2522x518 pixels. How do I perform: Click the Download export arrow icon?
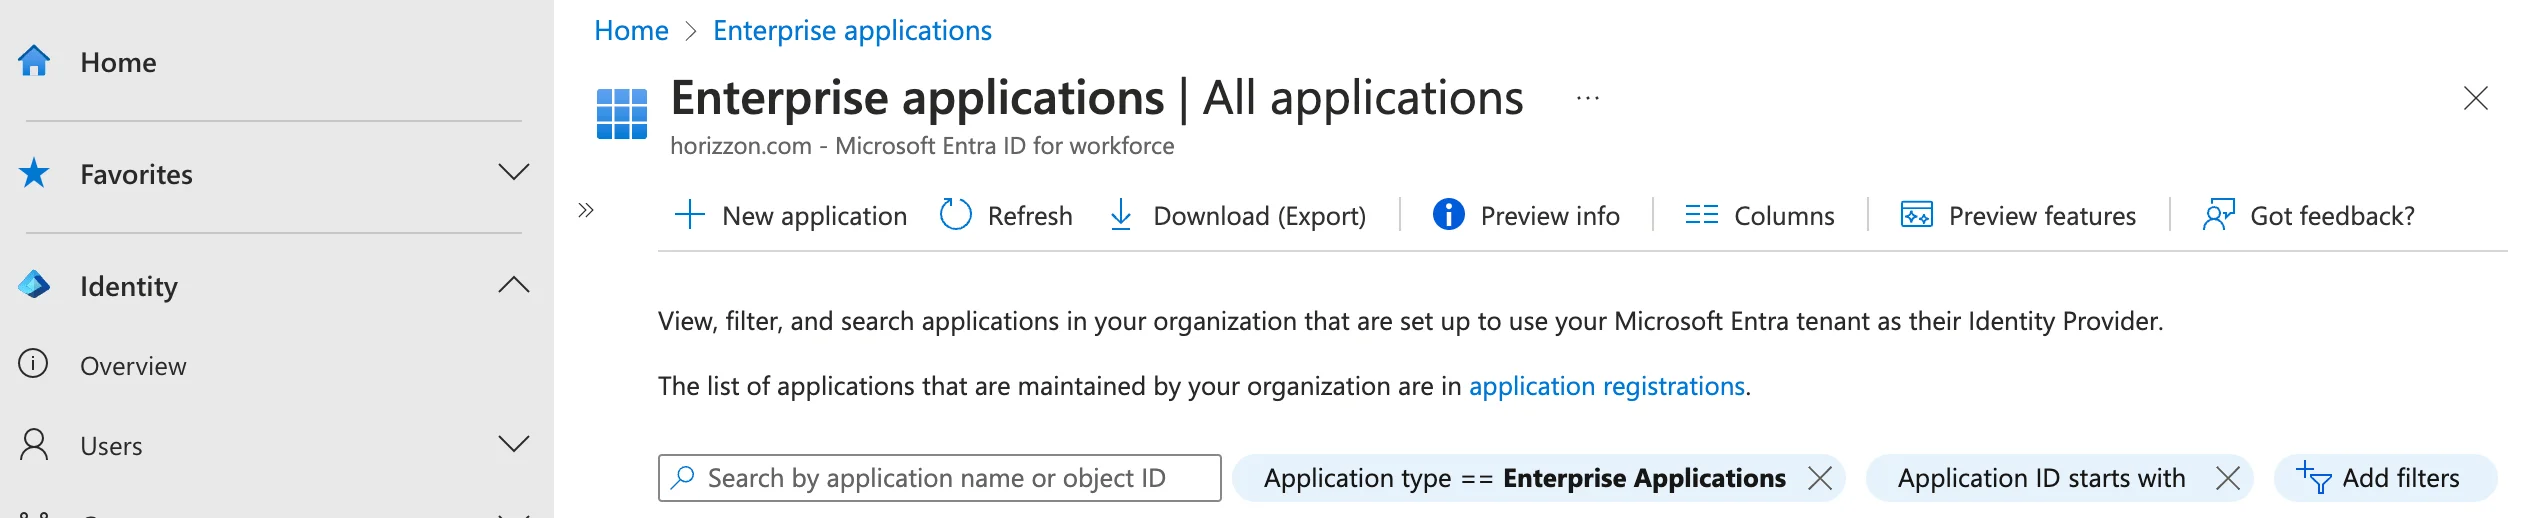point(1121,215)
